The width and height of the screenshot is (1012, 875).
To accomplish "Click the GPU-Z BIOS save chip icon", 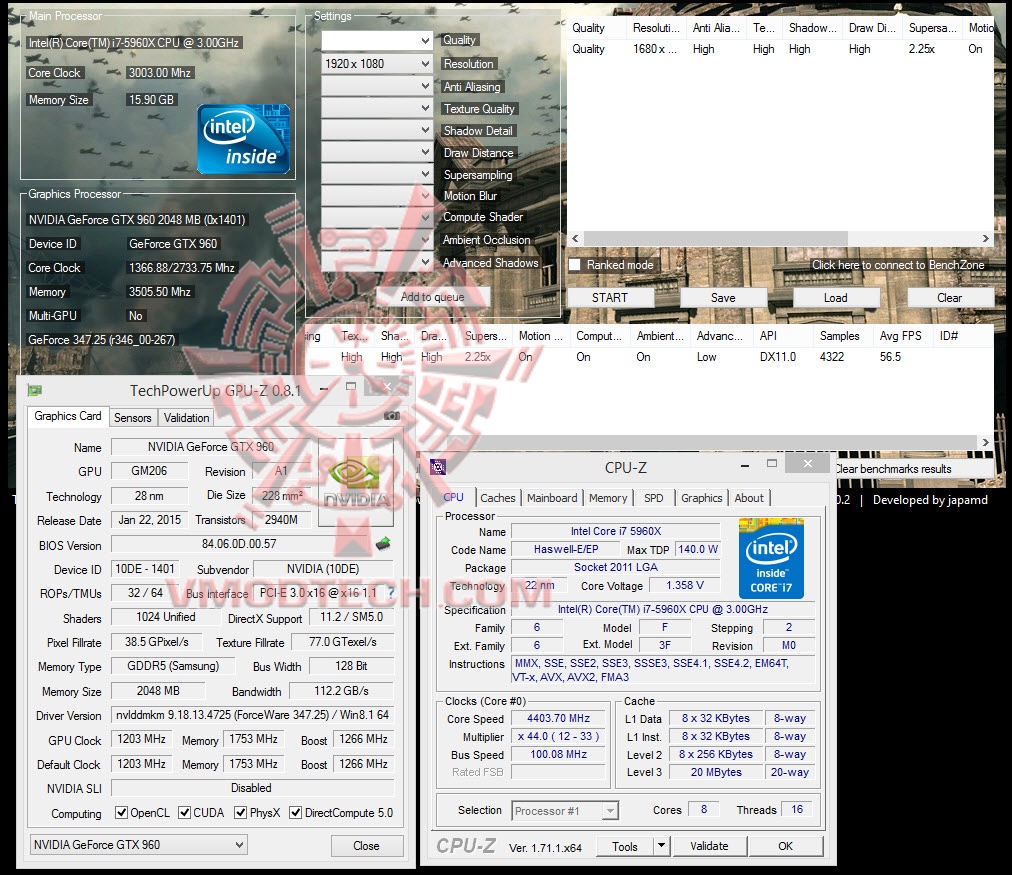I will point(383,543).
